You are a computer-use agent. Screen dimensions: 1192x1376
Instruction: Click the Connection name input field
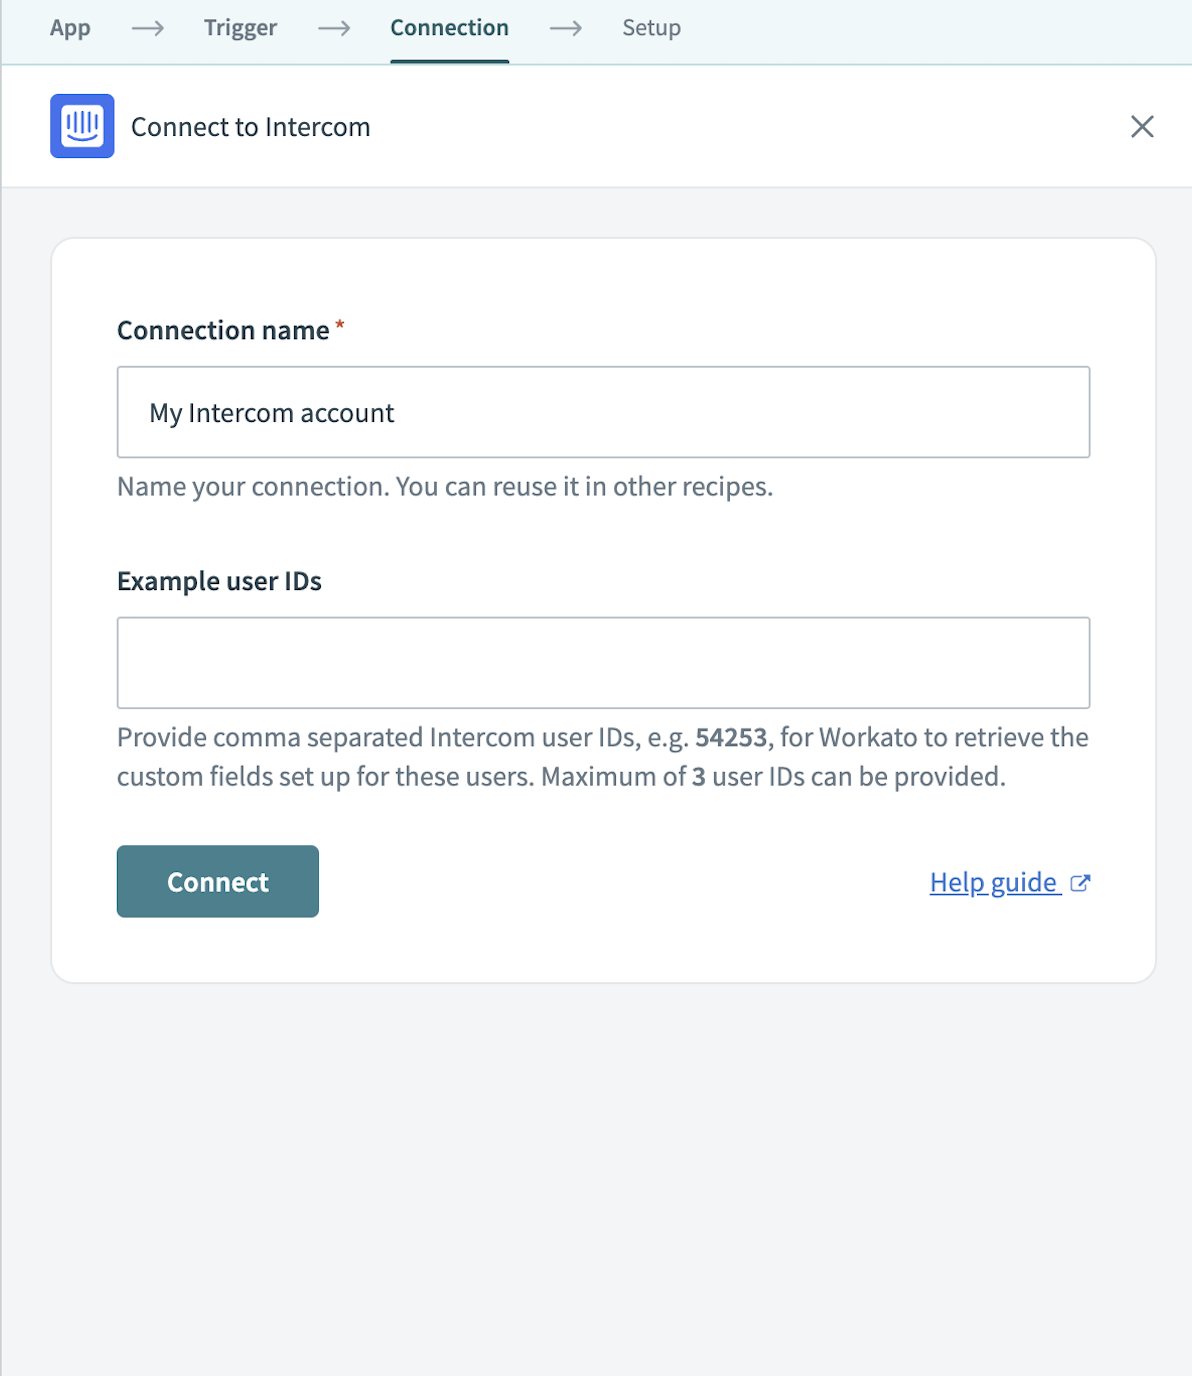602,412
